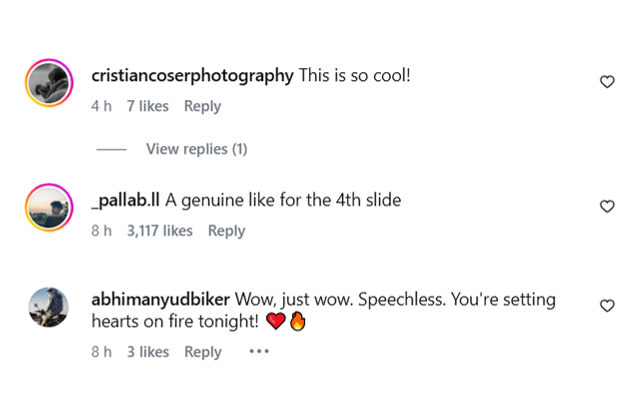Click _pallab.ll's 8 h comment timestamp
Viewport: 629px width, 408px height.
[x=100, y=230]
